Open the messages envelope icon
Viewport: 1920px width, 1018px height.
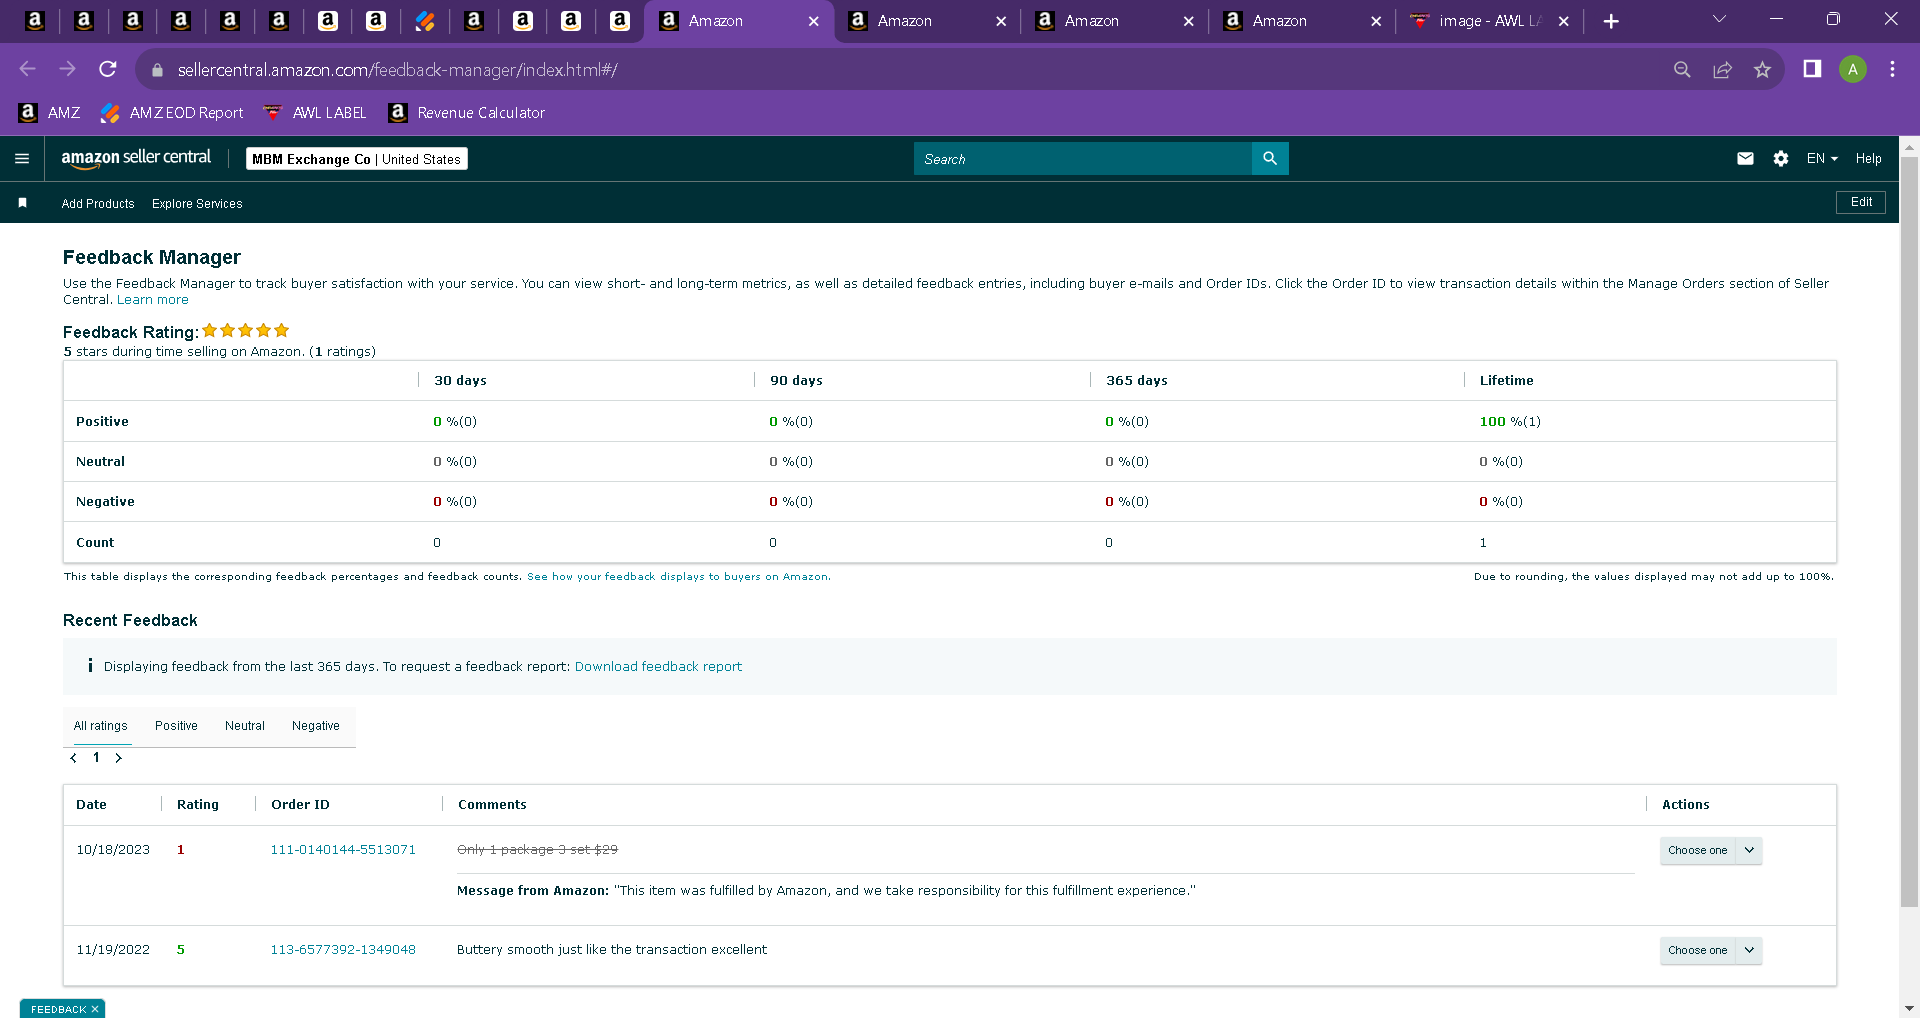[x=1745, y=158]
